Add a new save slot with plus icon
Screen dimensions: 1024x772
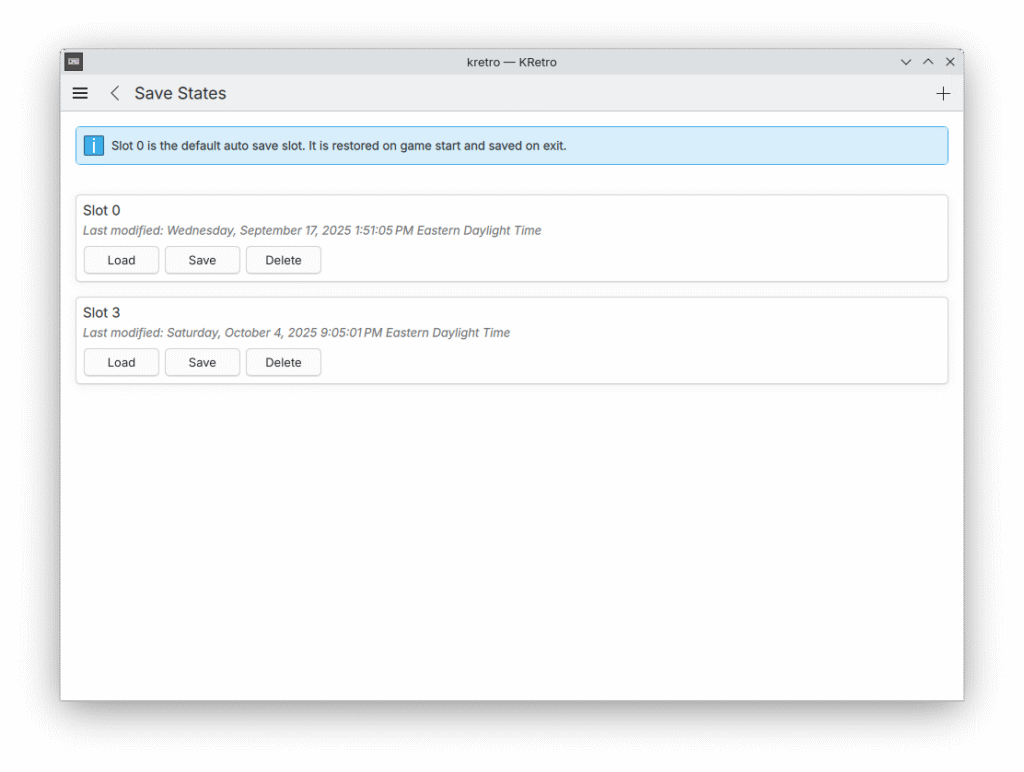point(942,93)
